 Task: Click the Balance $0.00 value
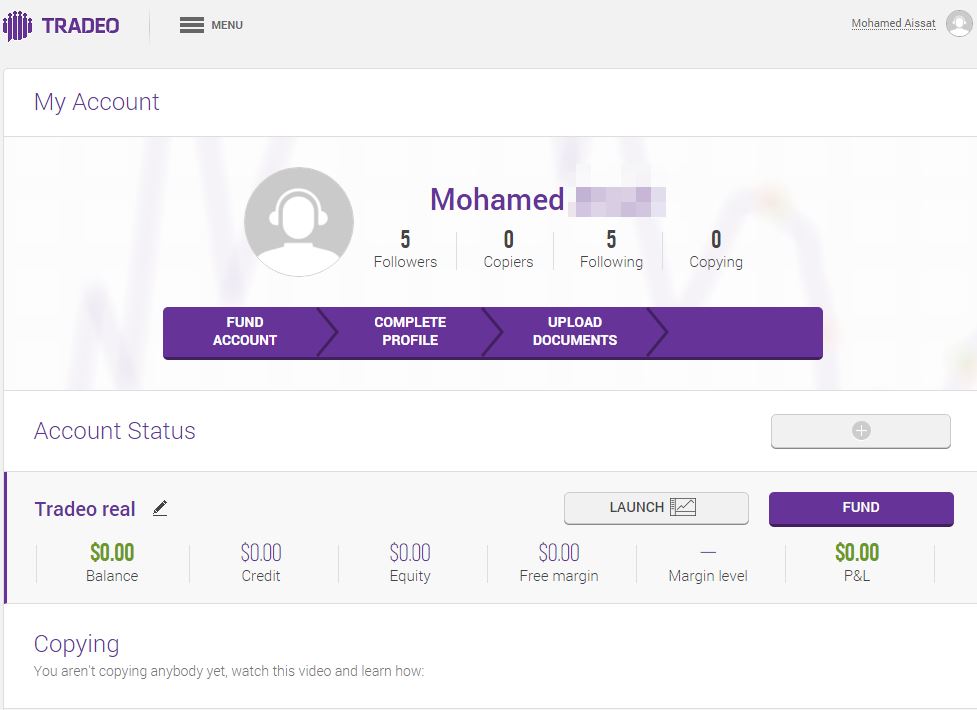point(112,552)
